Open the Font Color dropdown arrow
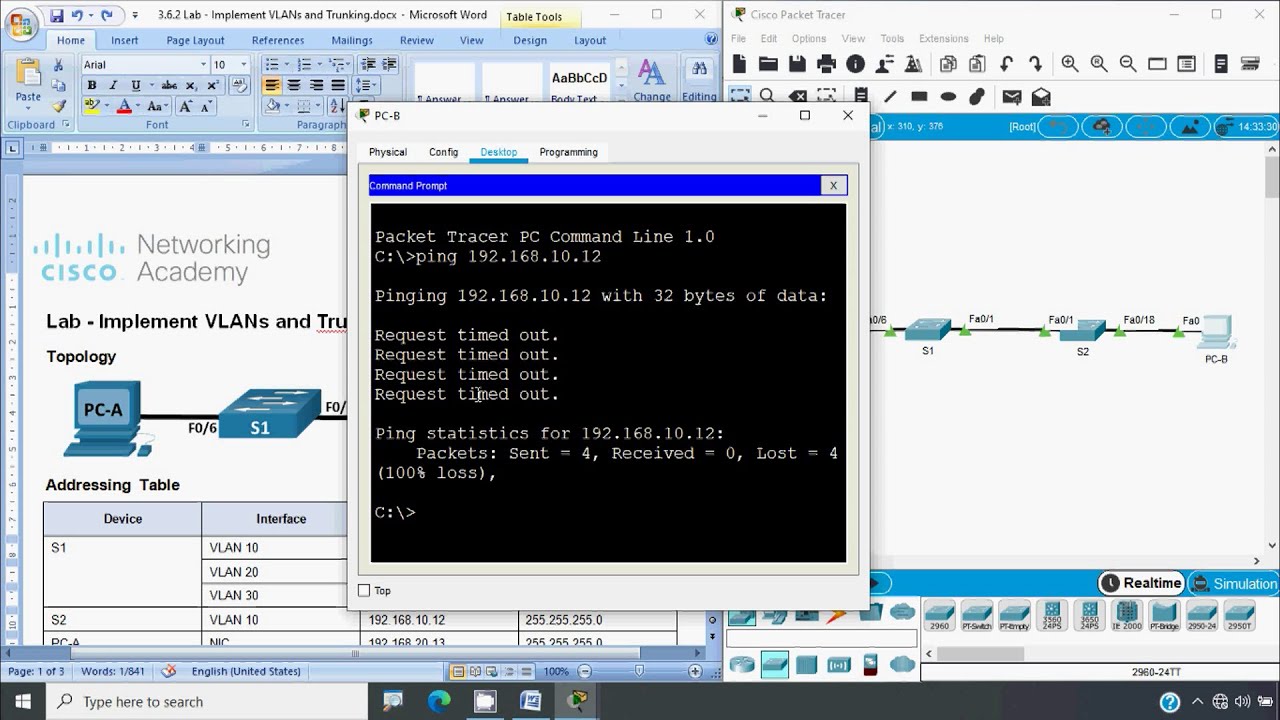Viewport: 1280px width, 720px height. [x=138, y=106]
